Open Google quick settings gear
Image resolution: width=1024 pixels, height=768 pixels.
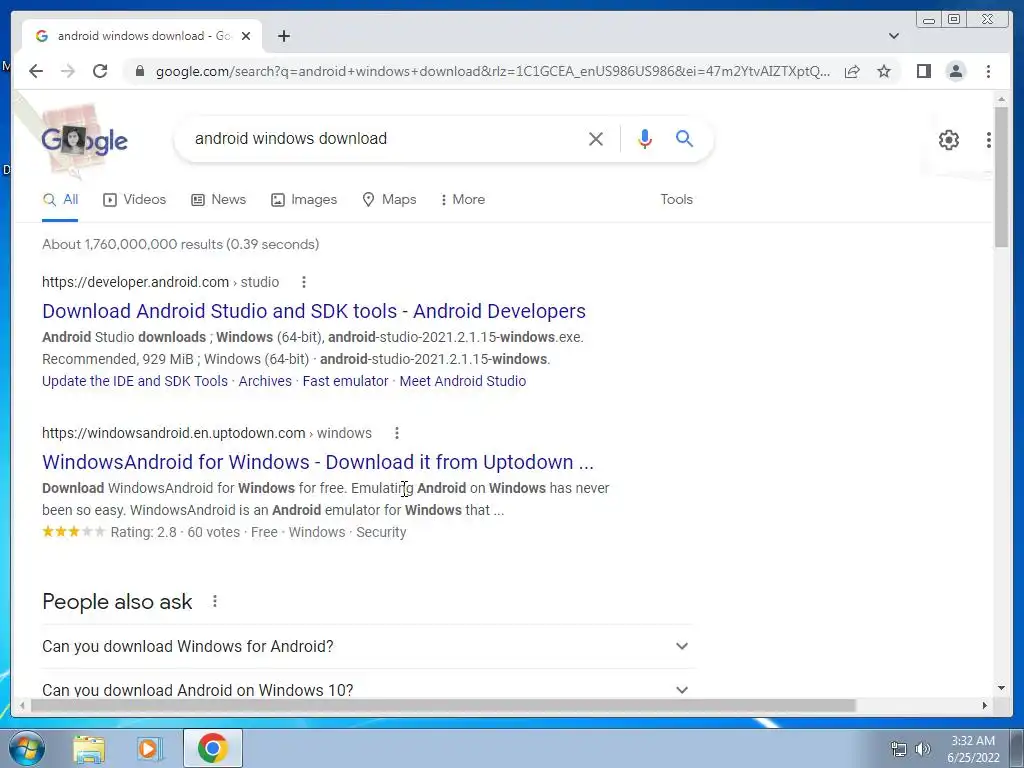click(x=948, y=140)
